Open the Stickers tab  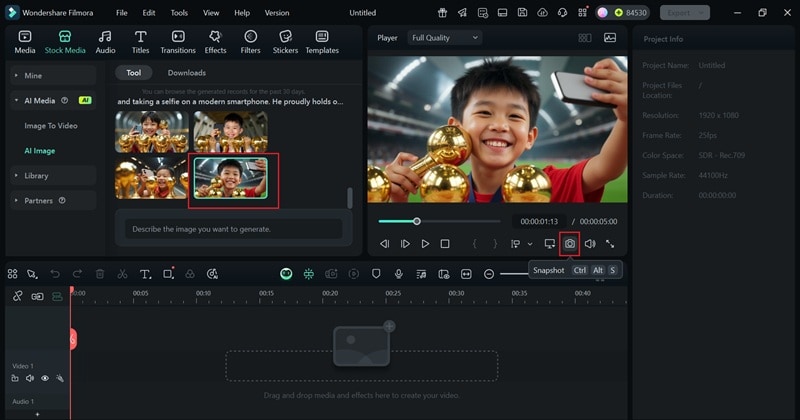coord(285,42)
